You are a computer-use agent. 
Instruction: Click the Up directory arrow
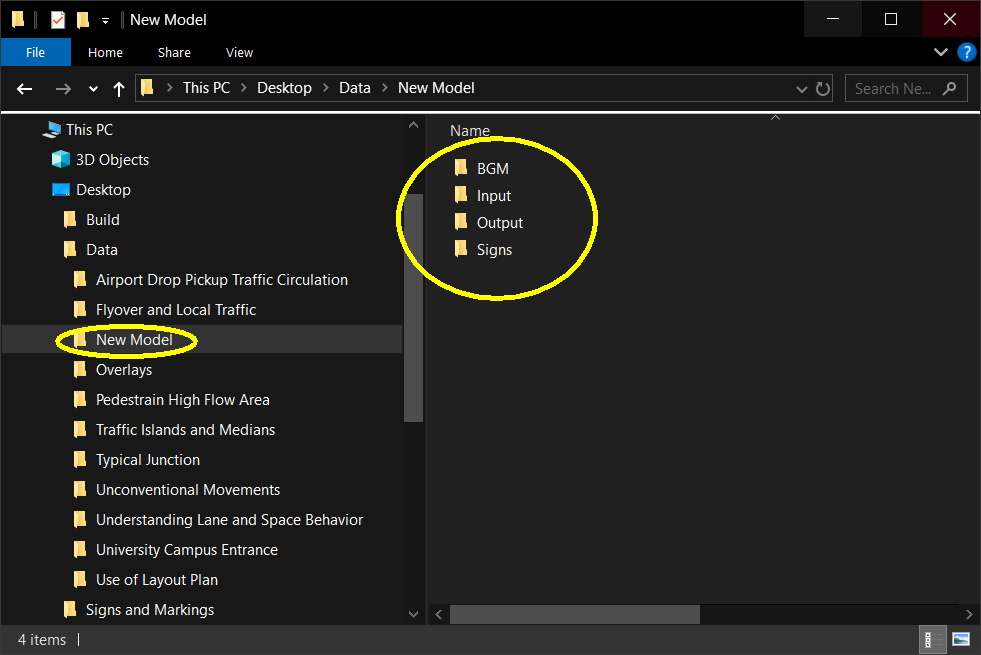click(119, 89)
